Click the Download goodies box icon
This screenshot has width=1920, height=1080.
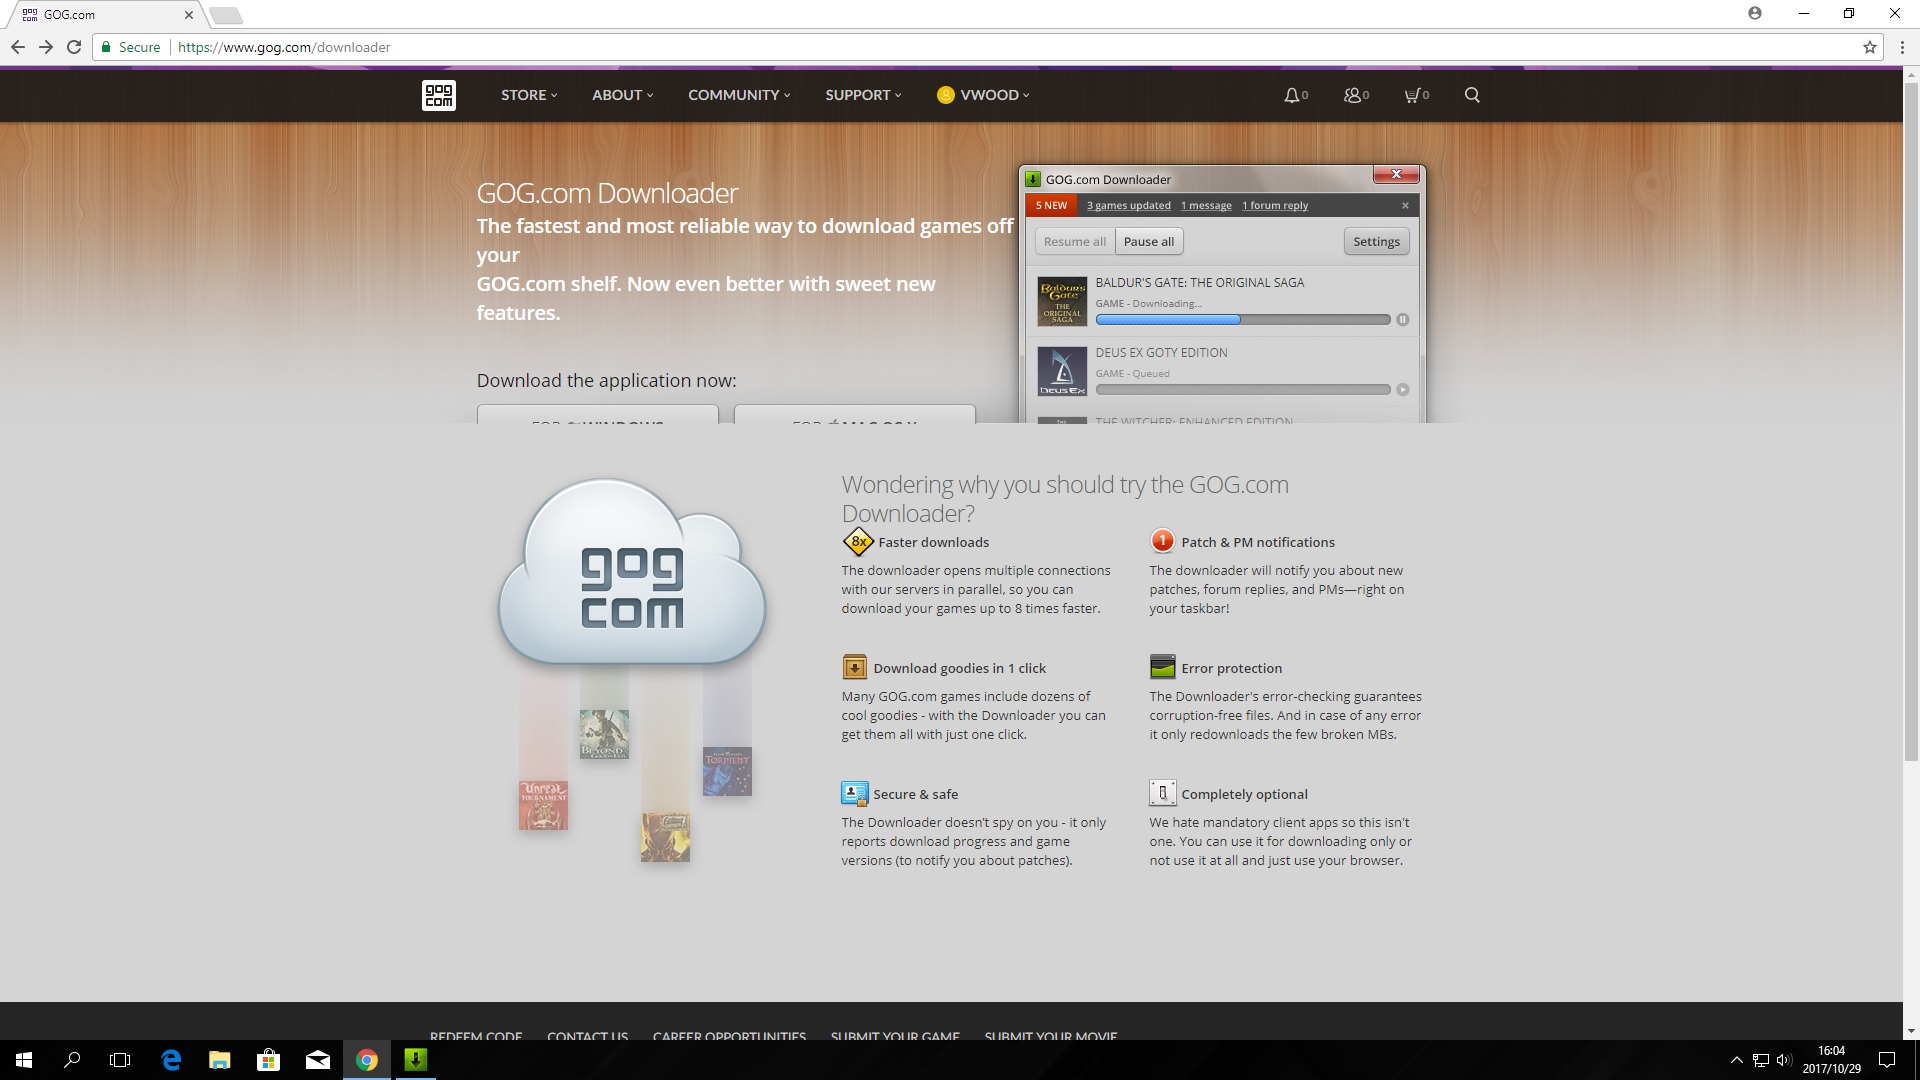[x=854, y=667]
